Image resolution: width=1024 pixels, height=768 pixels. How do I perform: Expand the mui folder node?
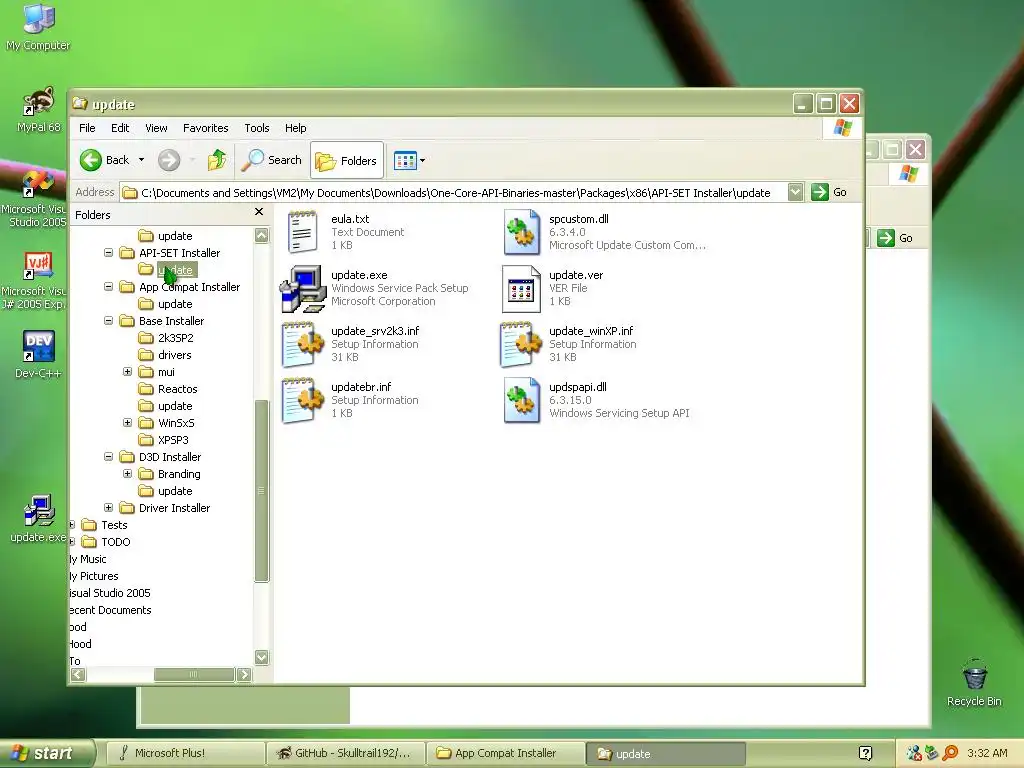pyautogui.click(x=127, y=372)
